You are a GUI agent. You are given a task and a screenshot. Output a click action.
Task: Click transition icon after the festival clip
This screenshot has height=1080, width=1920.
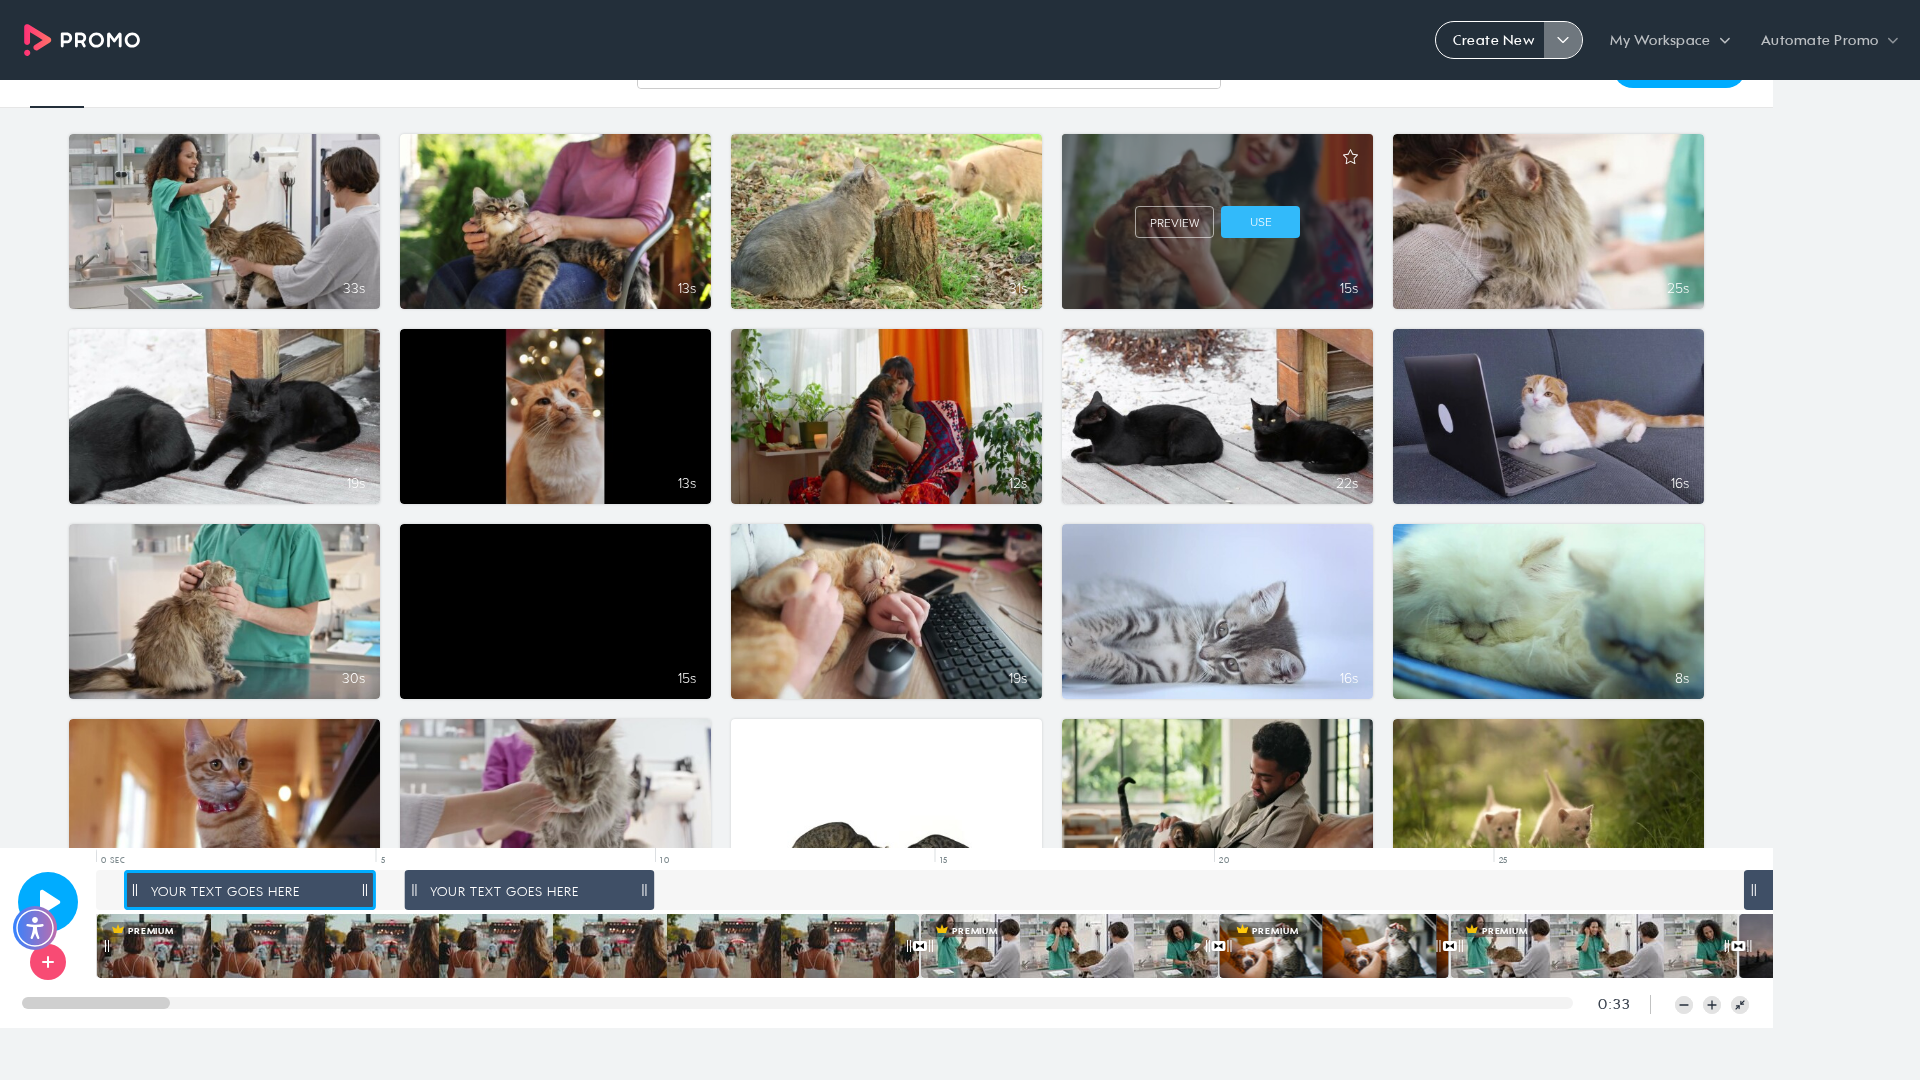[x=920, y=946]
